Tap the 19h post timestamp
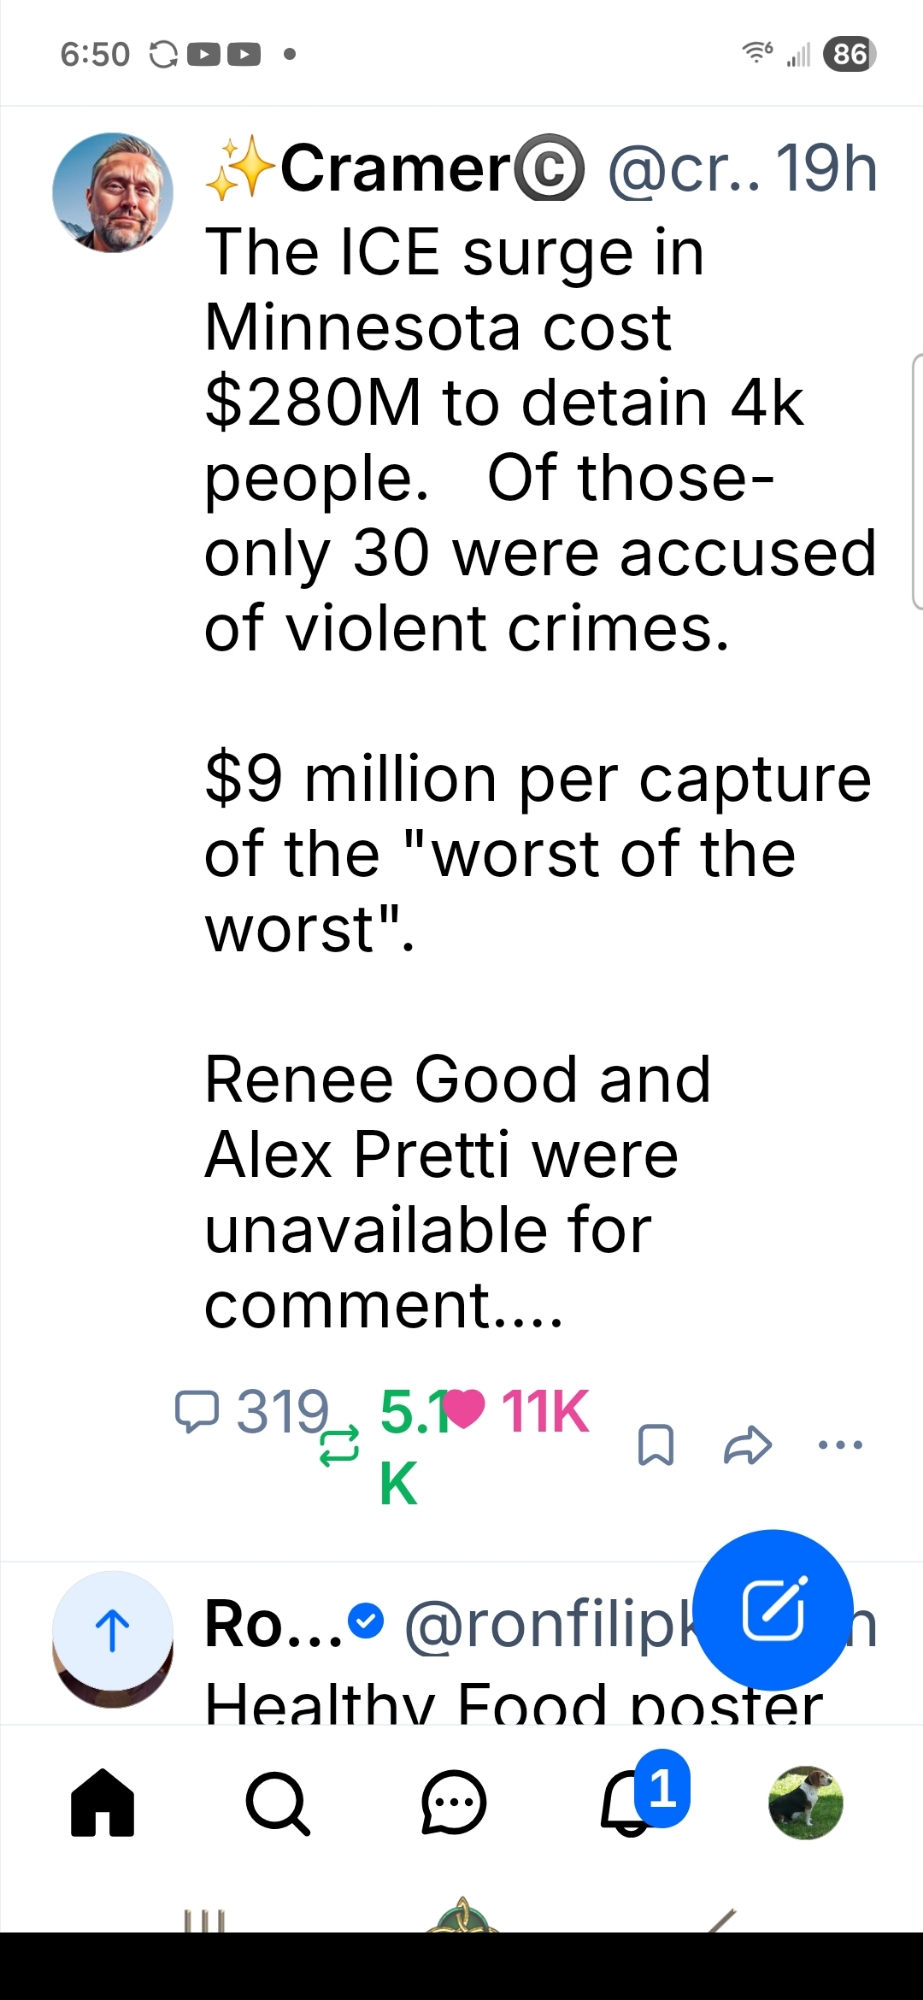 [826, 169]
